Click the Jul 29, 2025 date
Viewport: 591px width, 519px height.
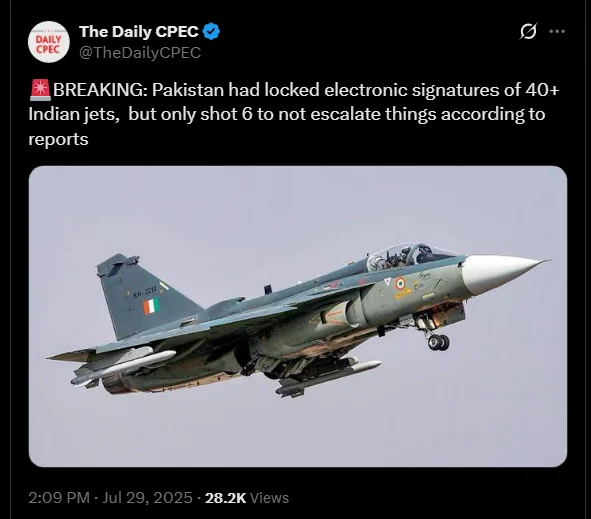[x=147, y=498]
